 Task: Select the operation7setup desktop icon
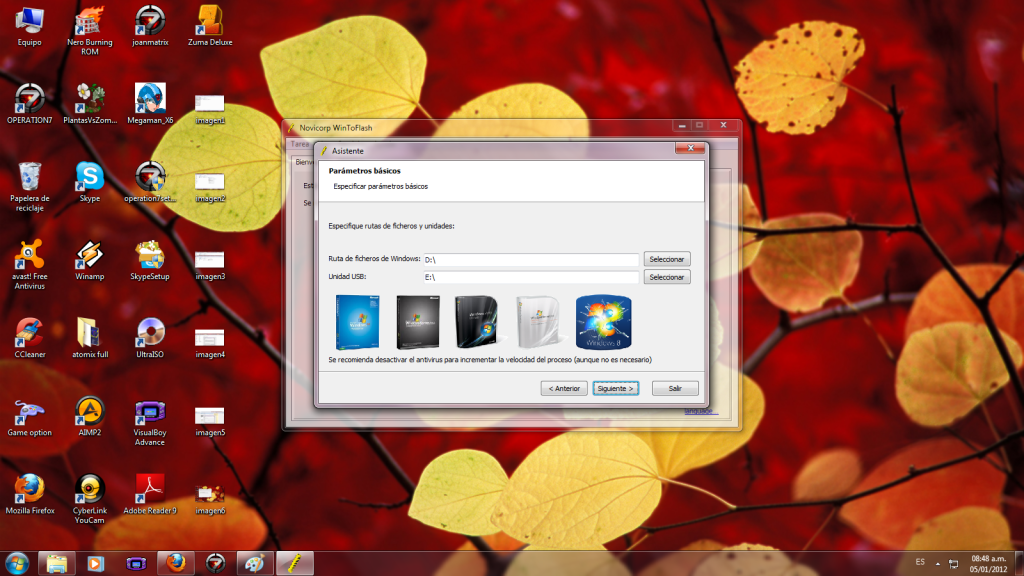pyautogui.click(x=150, y=182)
